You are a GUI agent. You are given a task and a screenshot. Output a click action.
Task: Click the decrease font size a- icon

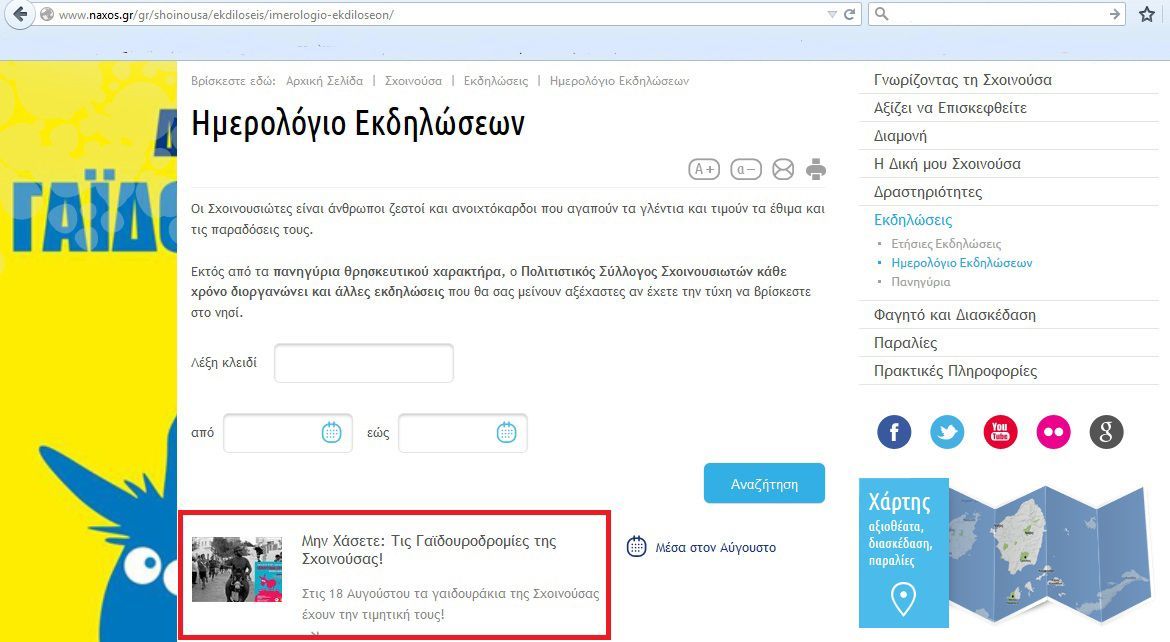tap(746, 169)
